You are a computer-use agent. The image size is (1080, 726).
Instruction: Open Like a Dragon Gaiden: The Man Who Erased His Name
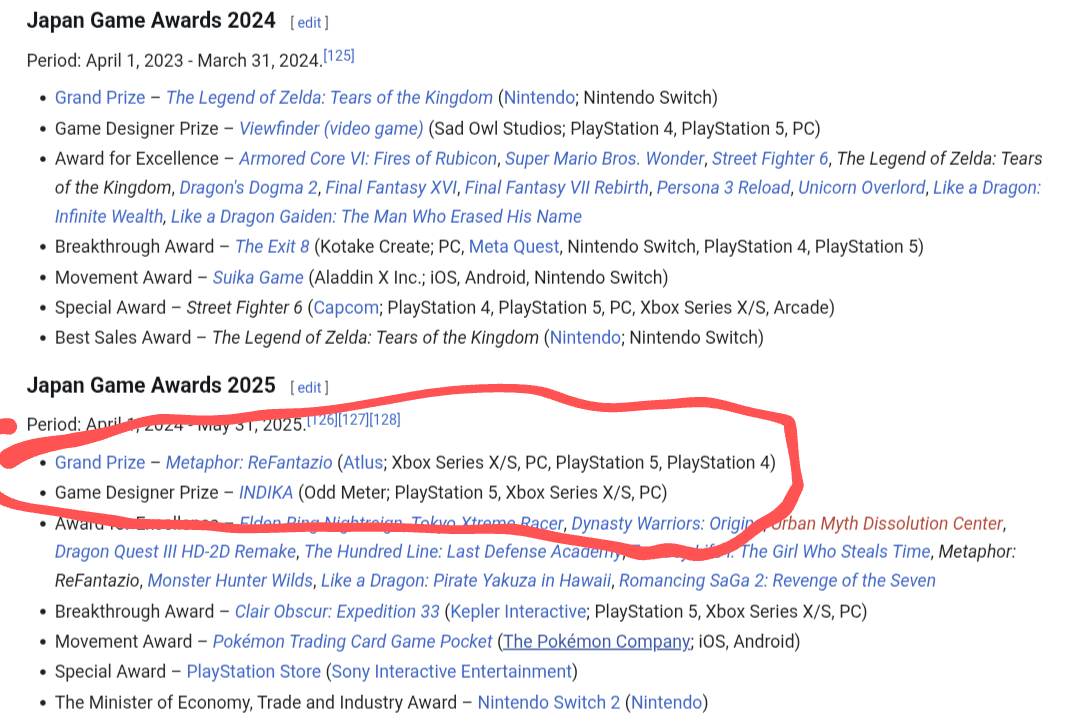376,217
